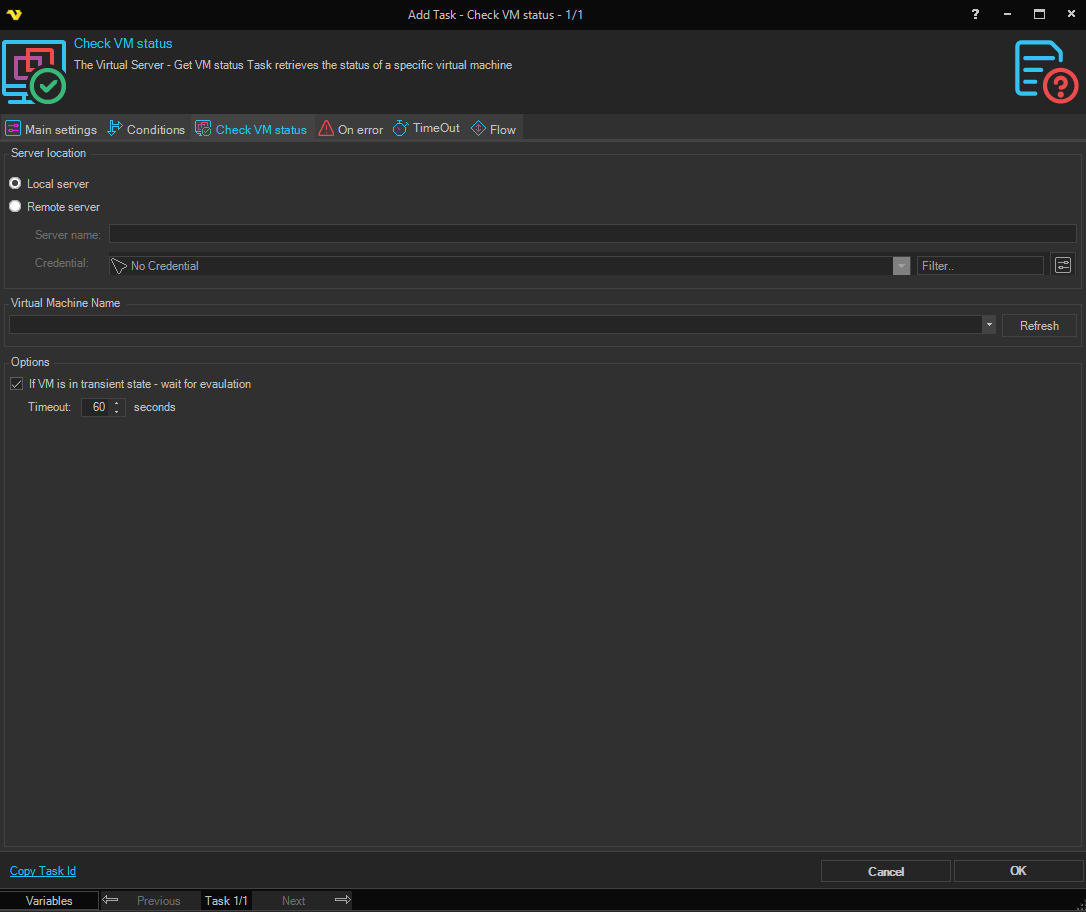Click the VisualCron logo in title bar
This screenshot has height=912, width=1086.
point(14,14)
